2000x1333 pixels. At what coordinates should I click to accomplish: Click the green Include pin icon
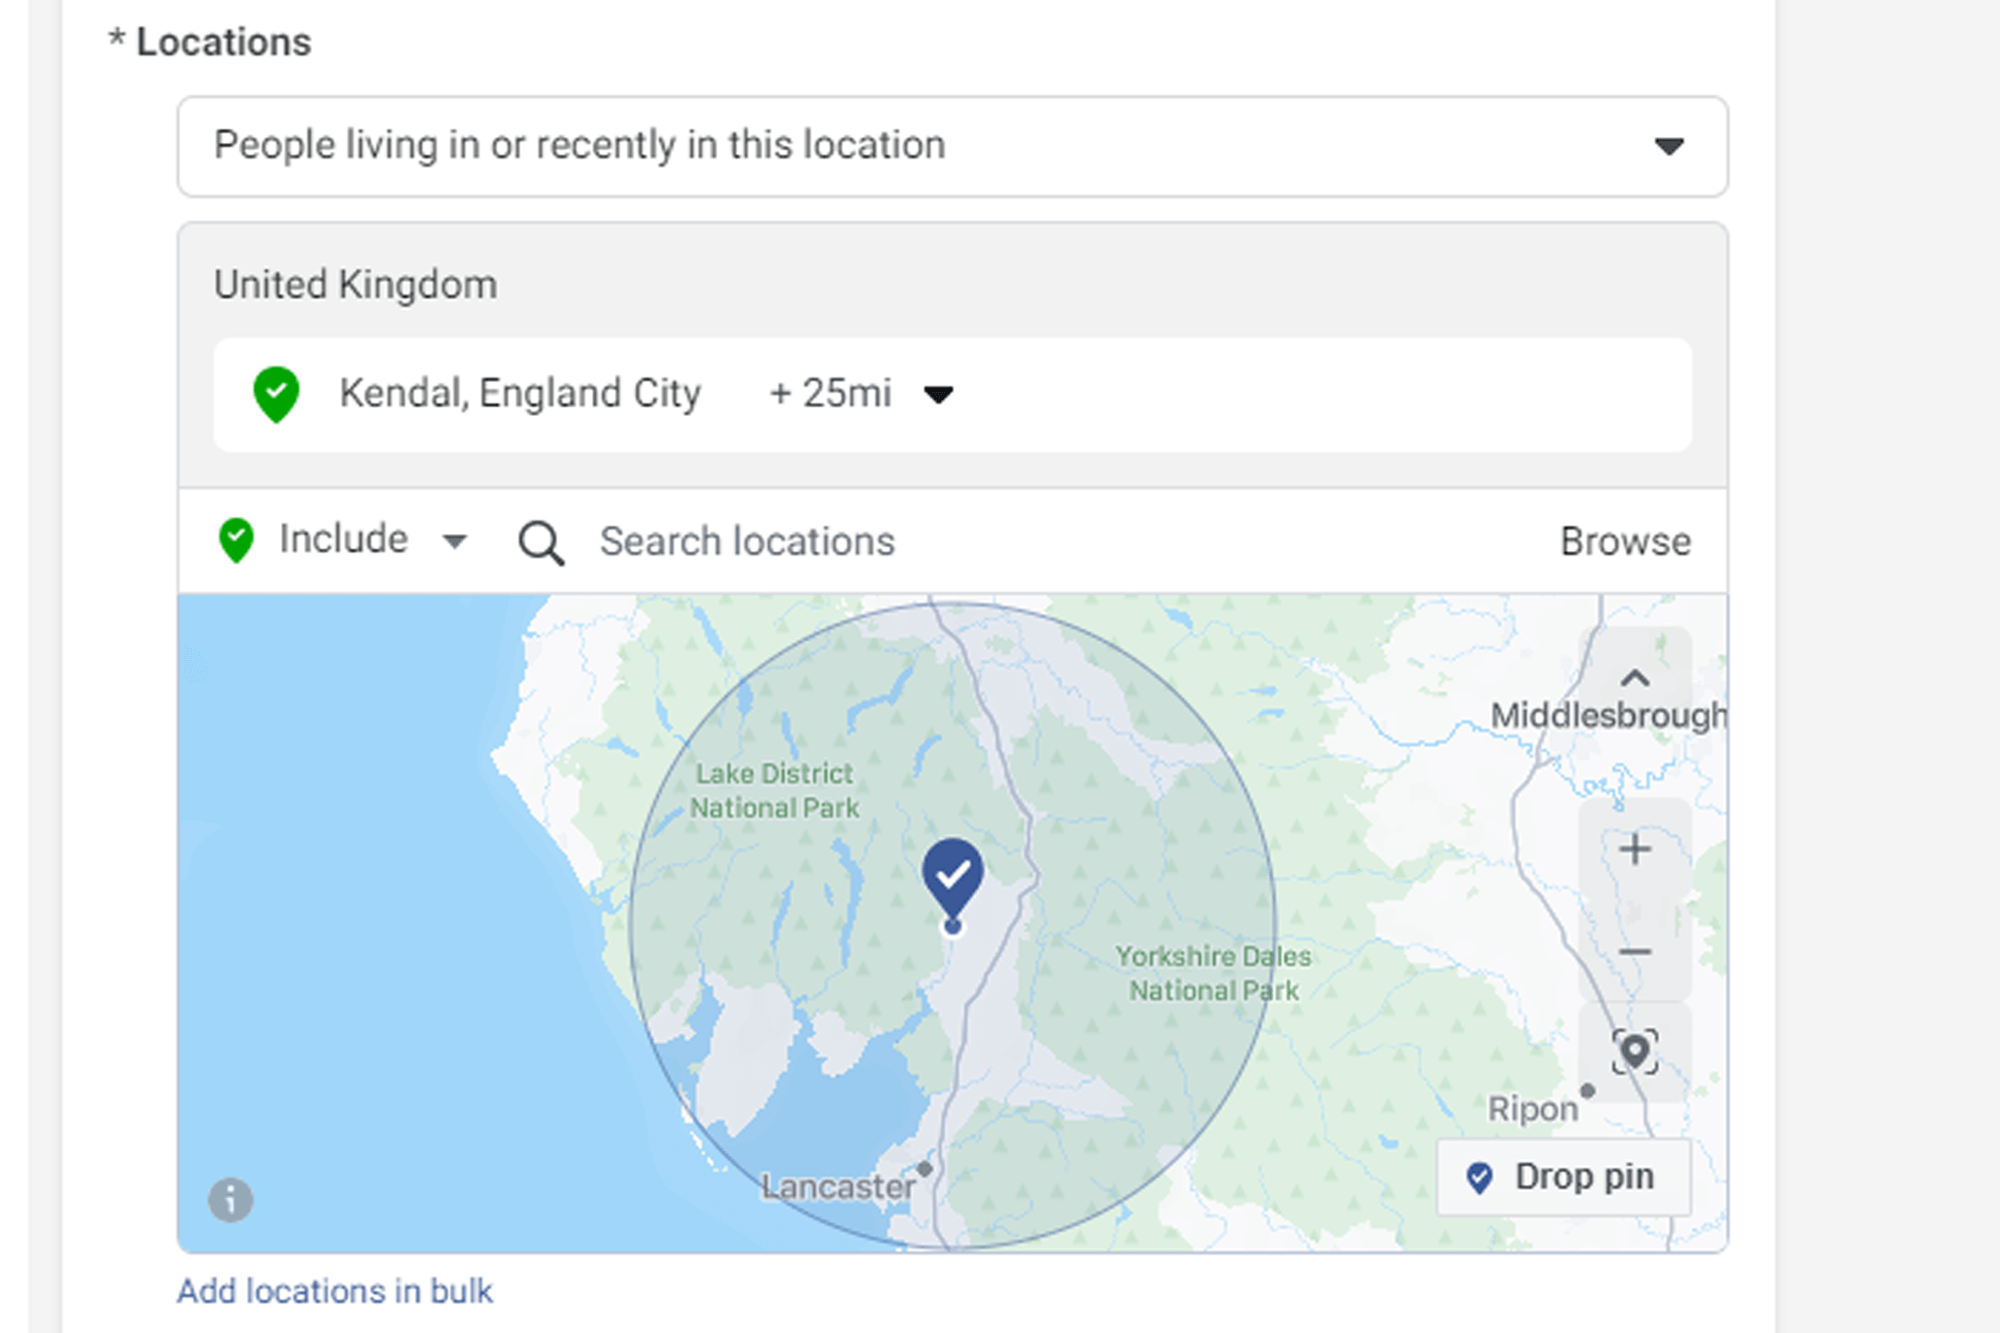[236, 540]
